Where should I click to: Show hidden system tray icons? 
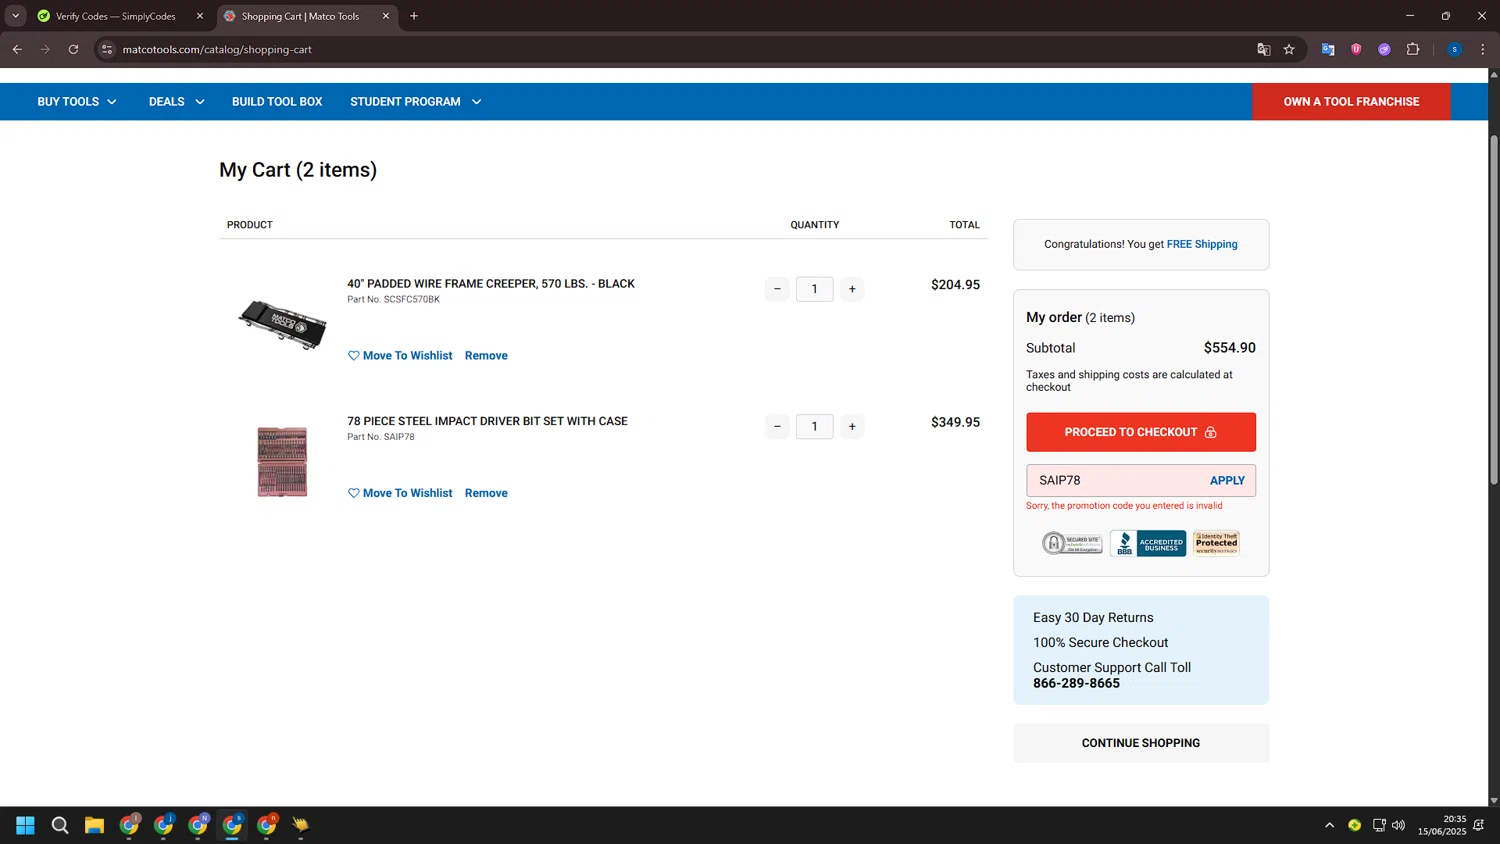click(x=1329, y=825)
